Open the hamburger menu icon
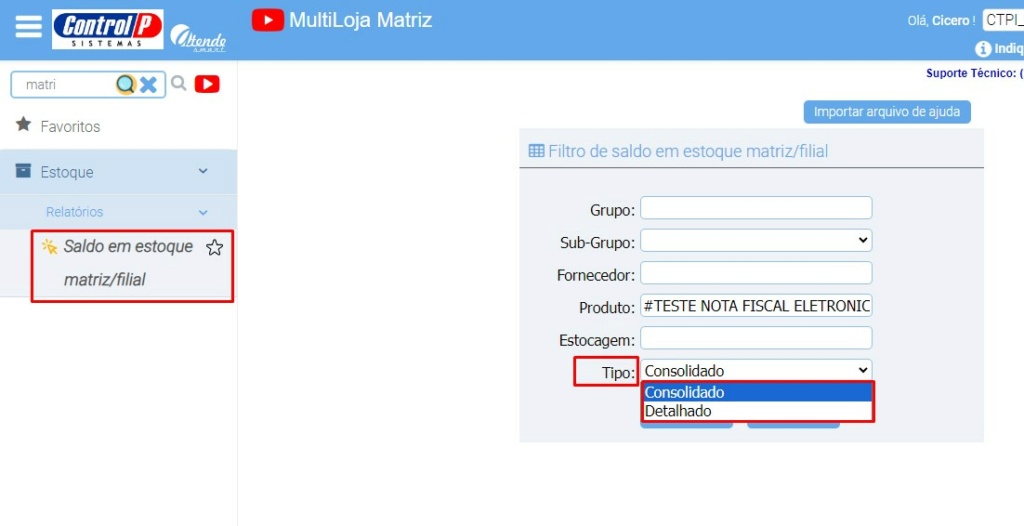Screen dimensions: 1024x526 click(28, 26)
